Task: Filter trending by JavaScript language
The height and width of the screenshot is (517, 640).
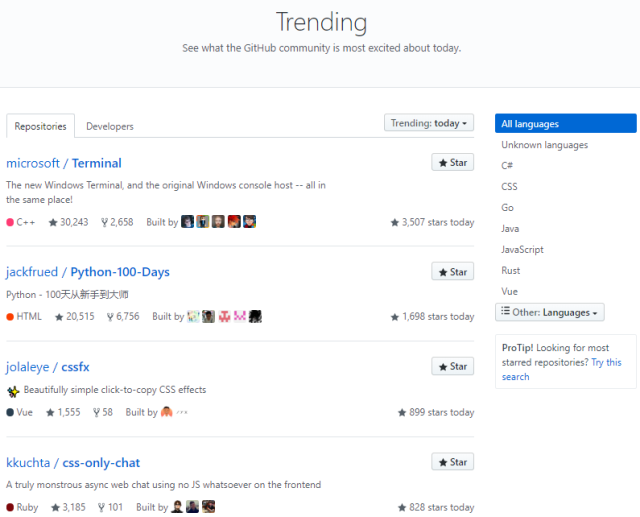Action: pyautogui.click(x=522, y=249)
